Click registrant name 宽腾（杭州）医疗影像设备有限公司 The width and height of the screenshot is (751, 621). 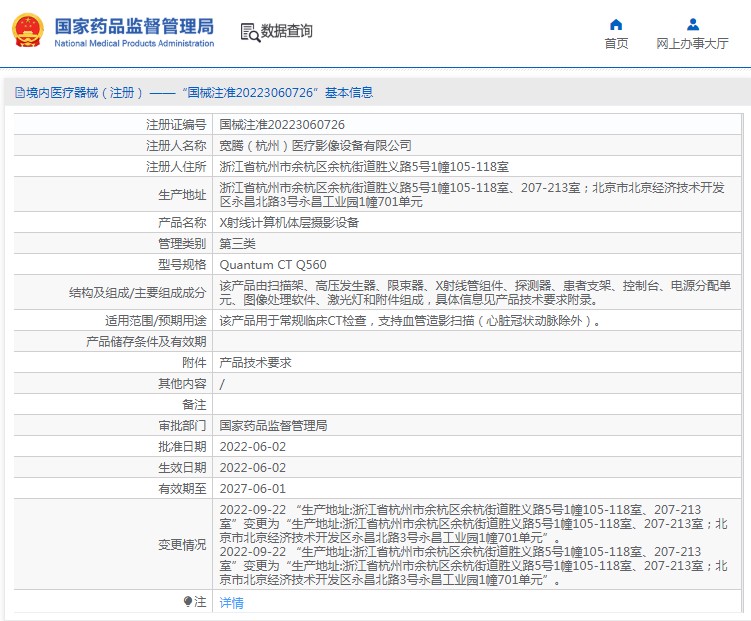315,146
